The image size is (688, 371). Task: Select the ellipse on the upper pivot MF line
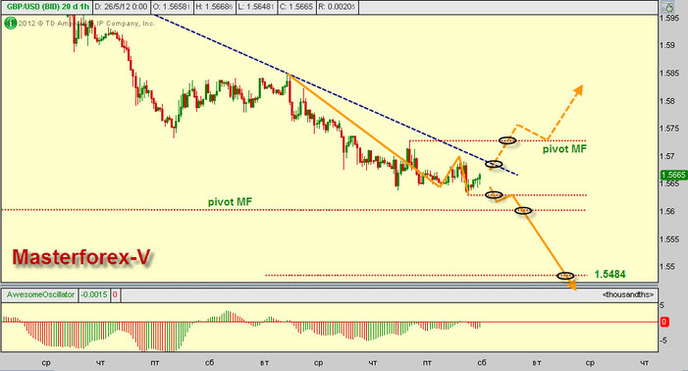507,141
